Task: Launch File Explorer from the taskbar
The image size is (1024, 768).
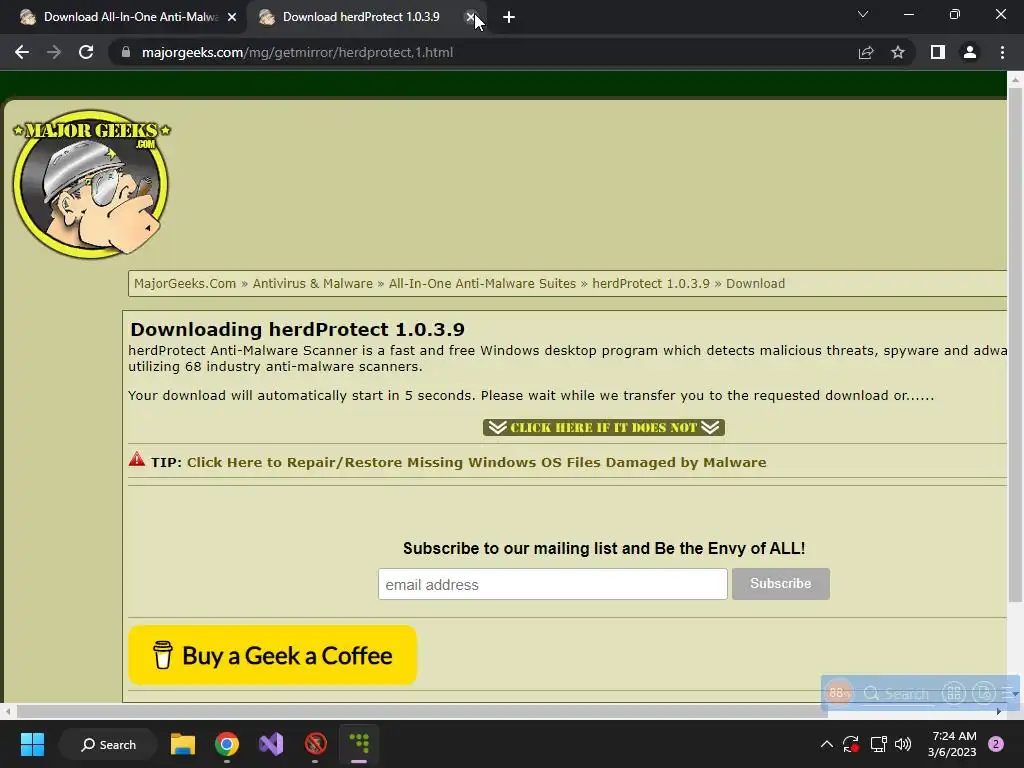Action: [183, 744]
